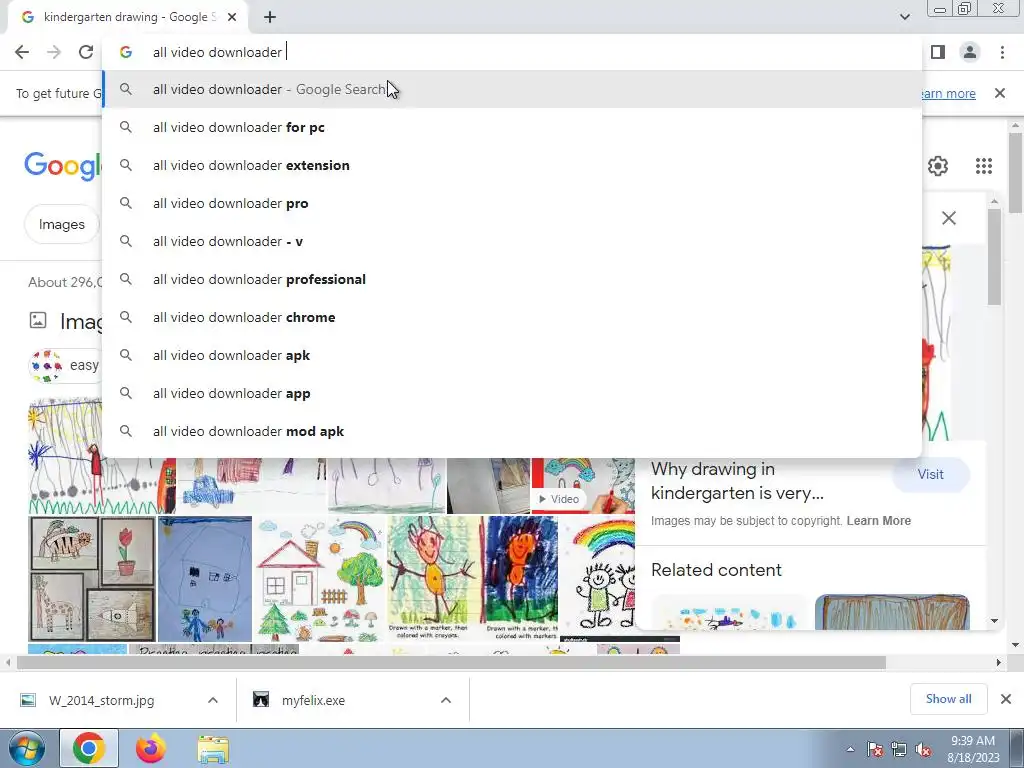Open the Google apps grid icon
The image size is (1024, 768).
984,166
